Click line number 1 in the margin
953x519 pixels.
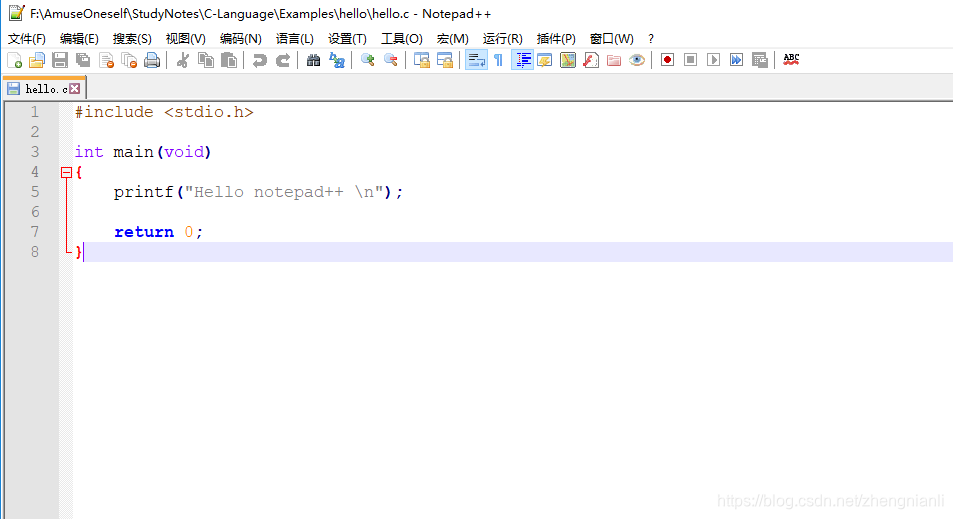(35, 112)
